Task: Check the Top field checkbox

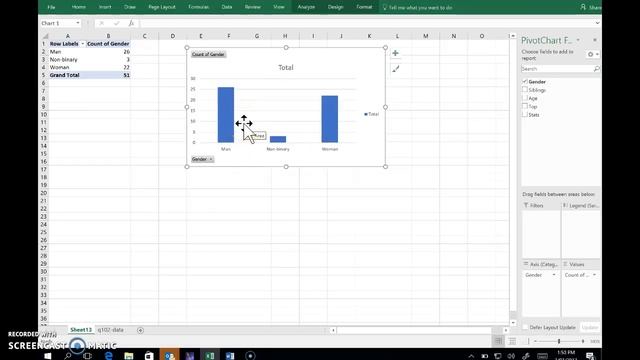Action: 525,106
